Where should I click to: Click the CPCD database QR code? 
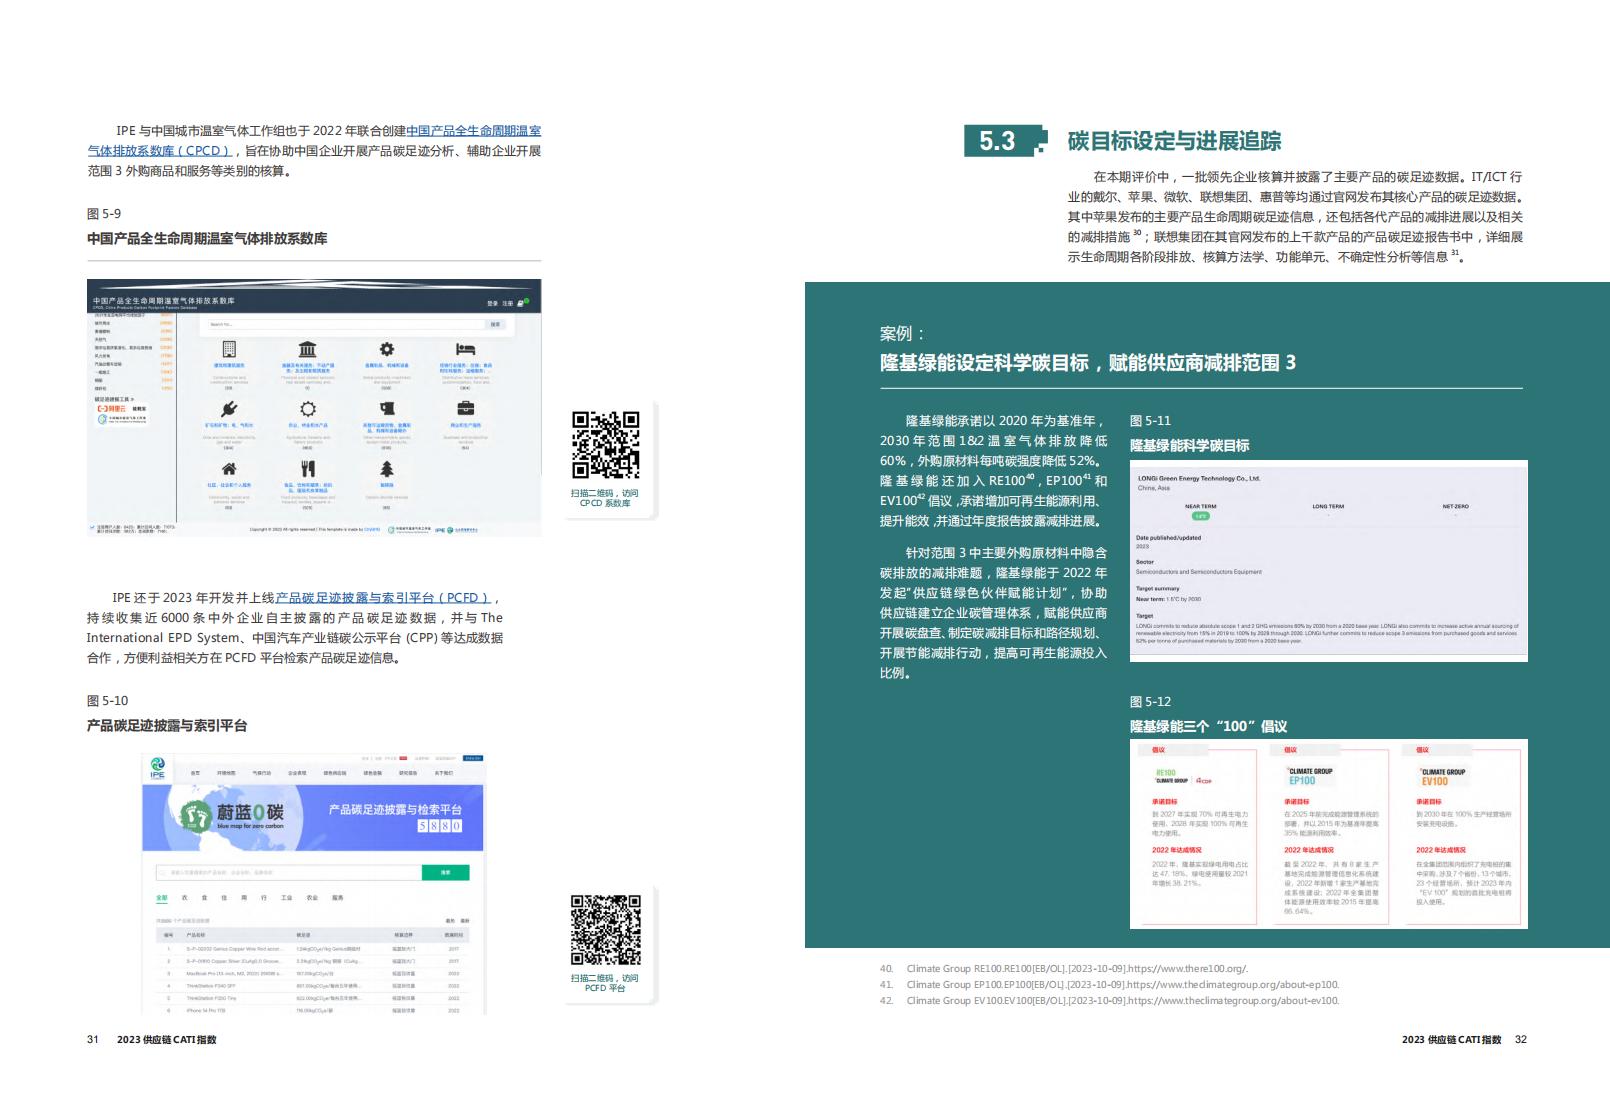[x=606, y=445]
